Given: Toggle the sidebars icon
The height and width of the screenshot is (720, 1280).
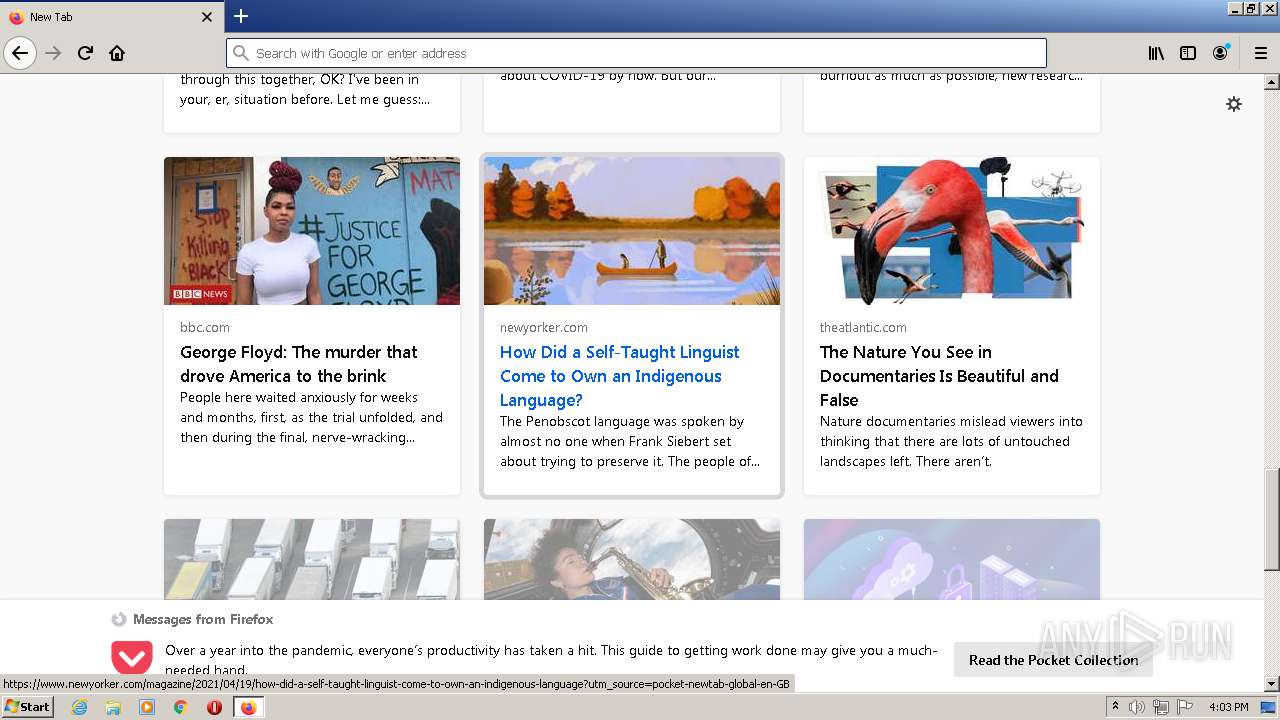Looking at the screenshot, I should 1188,53.
